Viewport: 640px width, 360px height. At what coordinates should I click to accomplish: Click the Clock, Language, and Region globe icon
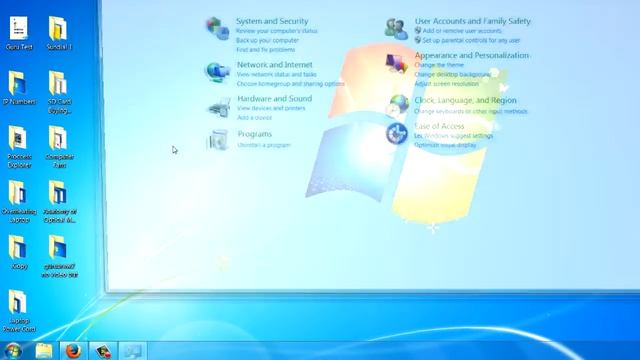398,105
